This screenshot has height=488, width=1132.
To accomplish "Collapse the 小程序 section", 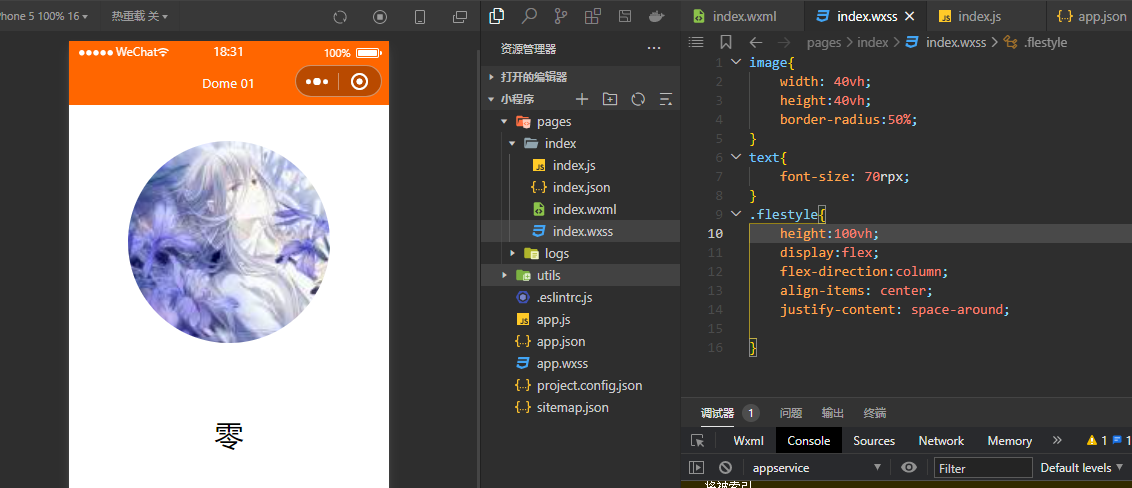I will [x=492, y=99].
